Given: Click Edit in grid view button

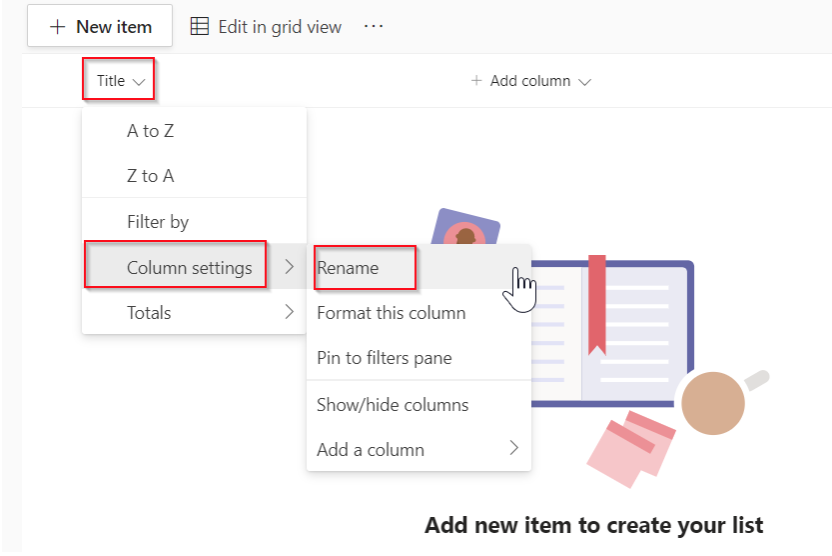Looking at the screenshot, I should tap(266, 27).
